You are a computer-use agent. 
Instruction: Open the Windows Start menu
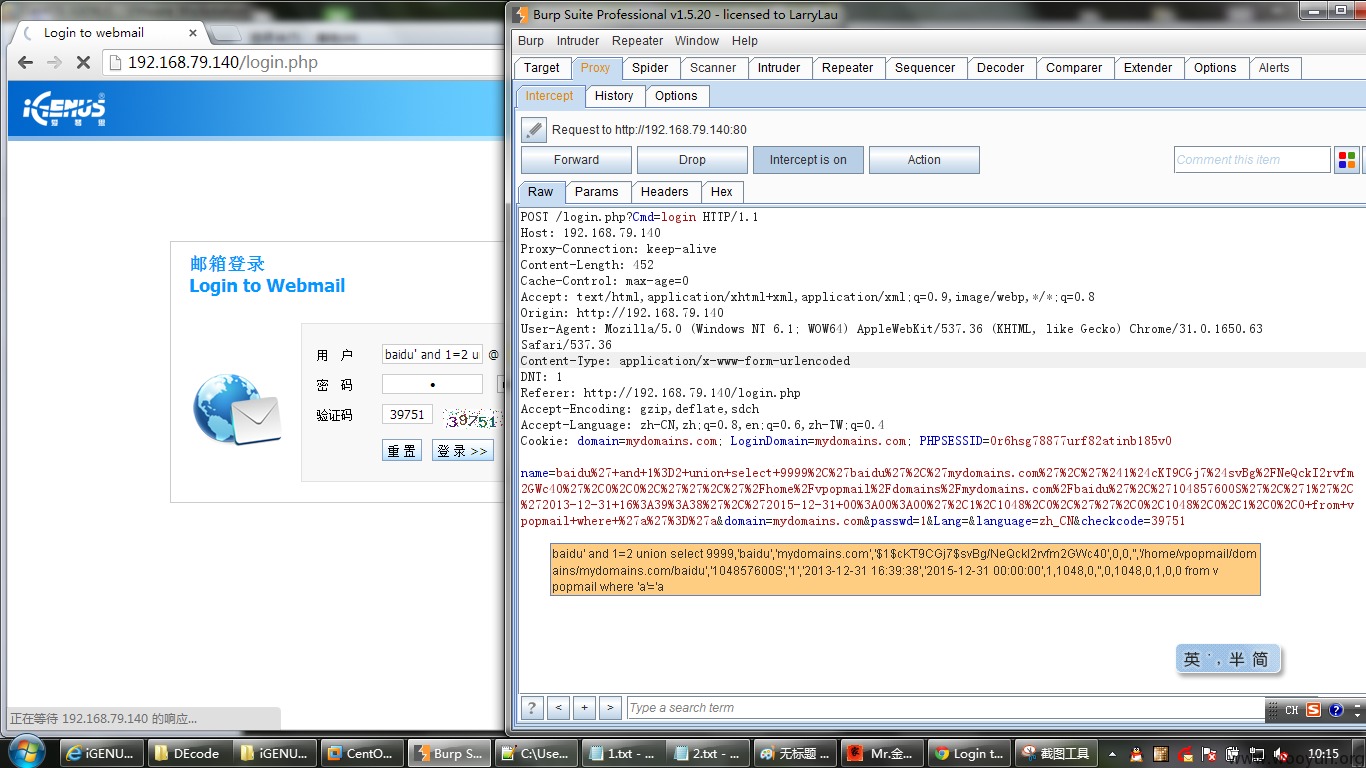[x=26, y=752]
